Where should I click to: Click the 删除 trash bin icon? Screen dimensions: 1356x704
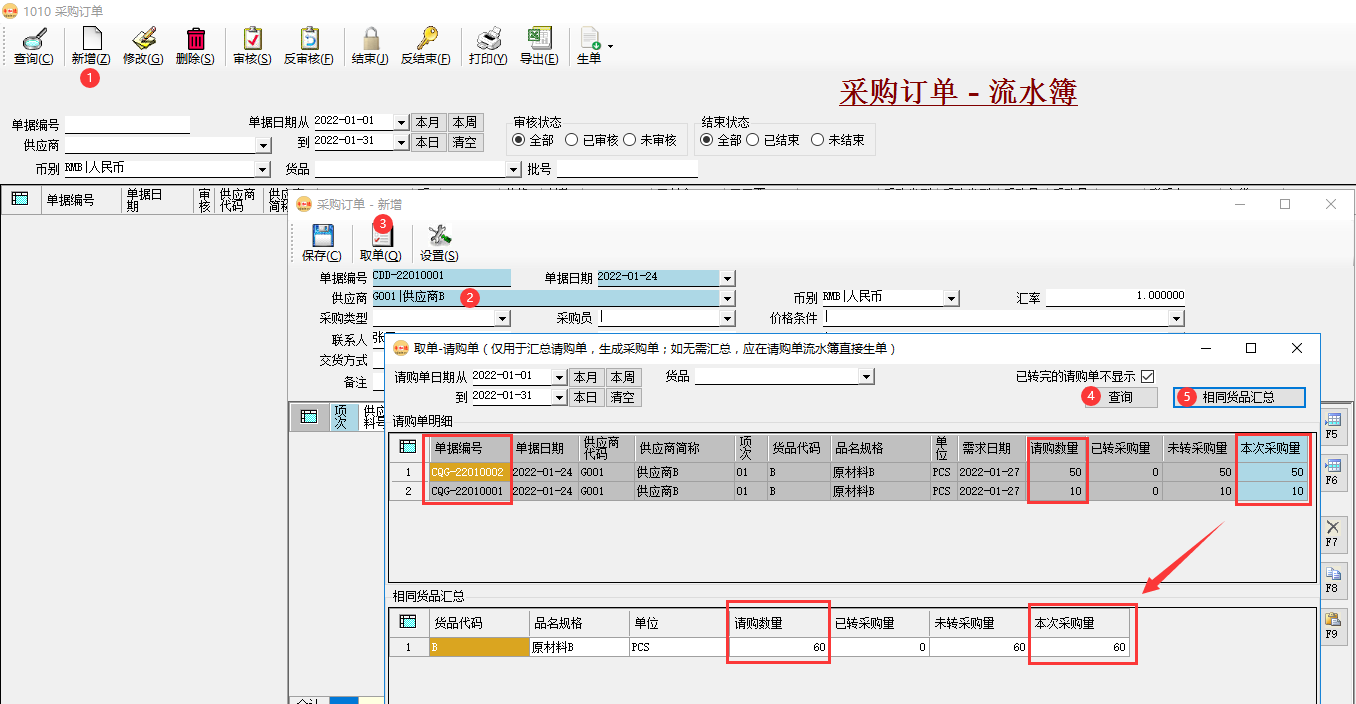[x=195, y=40]
